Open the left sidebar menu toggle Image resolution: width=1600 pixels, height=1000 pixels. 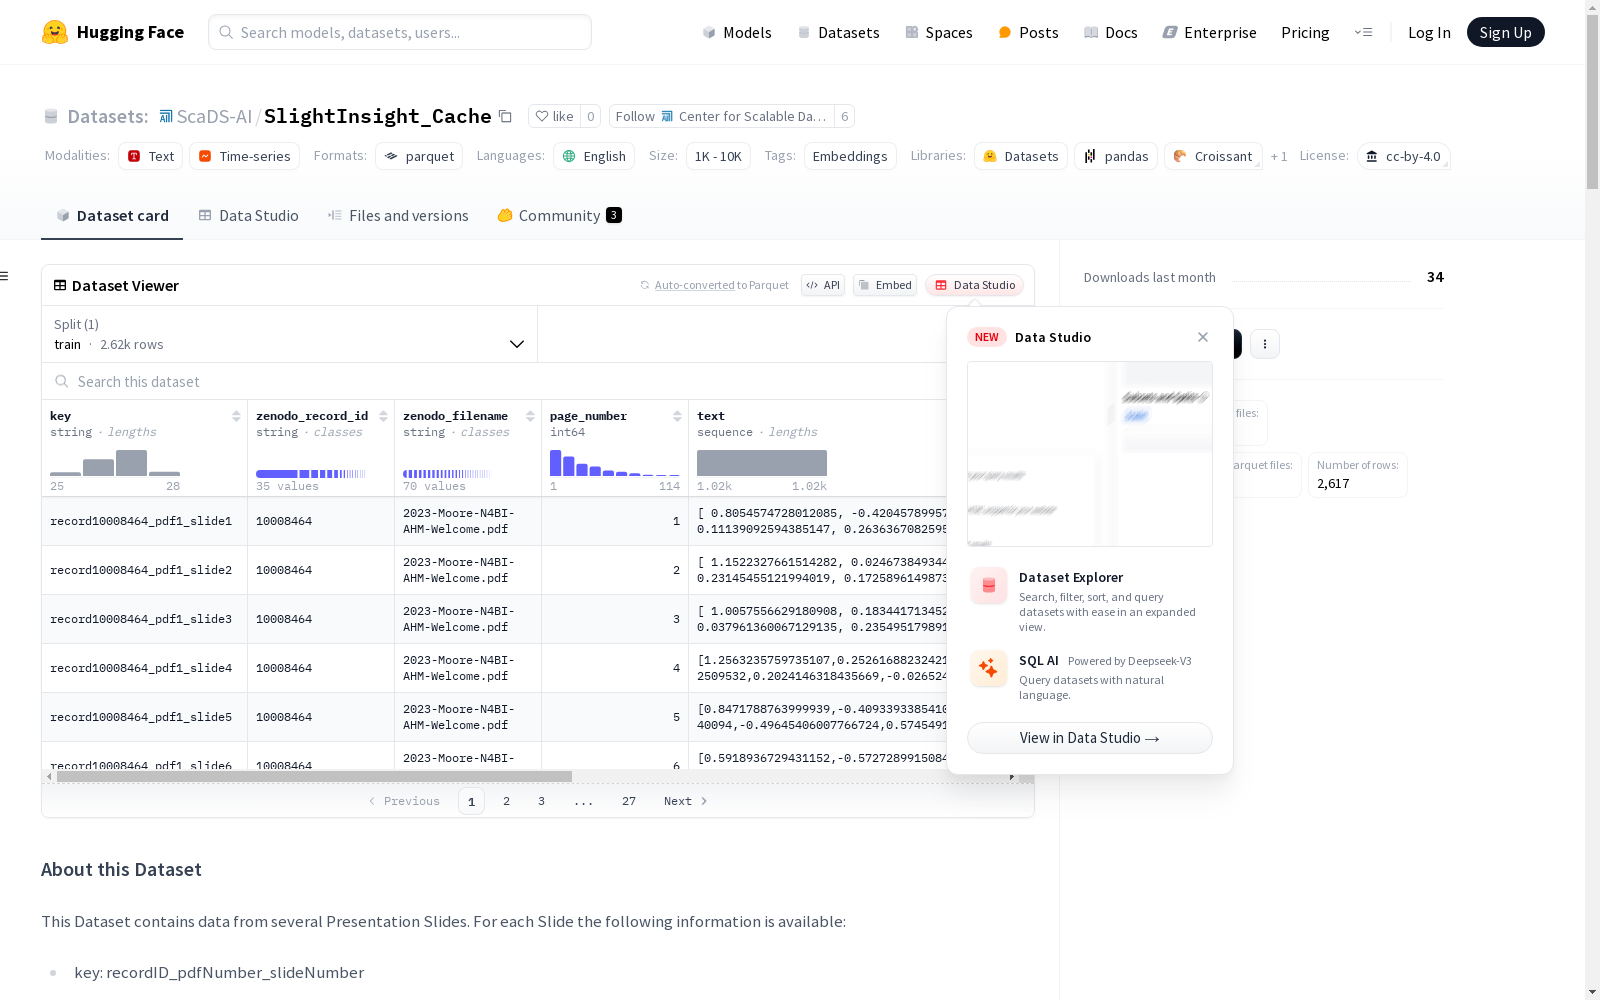click(x=5, y=276)
